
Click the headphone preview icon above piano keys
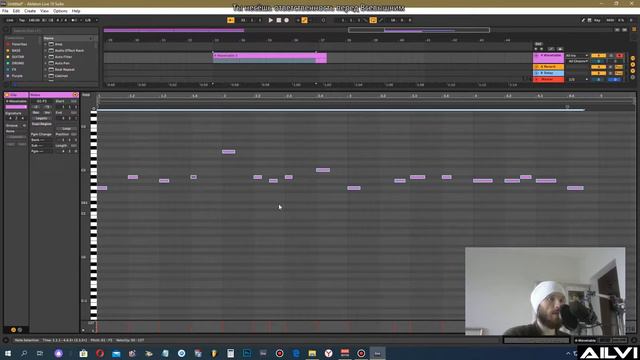pos(93,109)
